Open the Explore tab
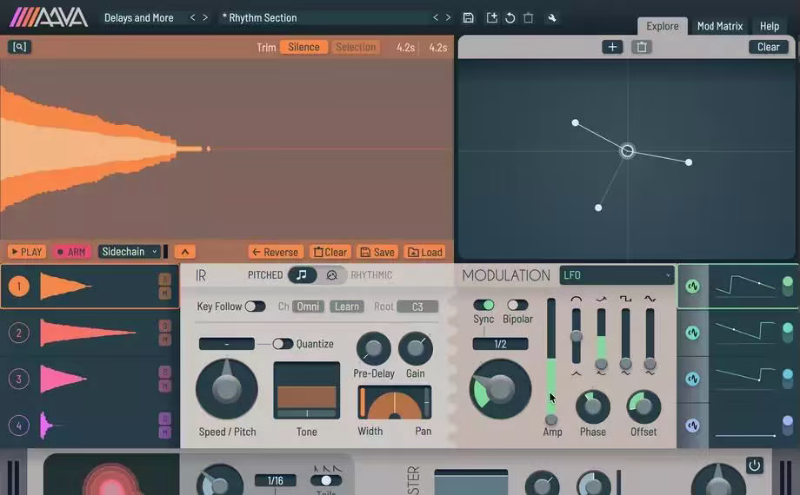 662,26
